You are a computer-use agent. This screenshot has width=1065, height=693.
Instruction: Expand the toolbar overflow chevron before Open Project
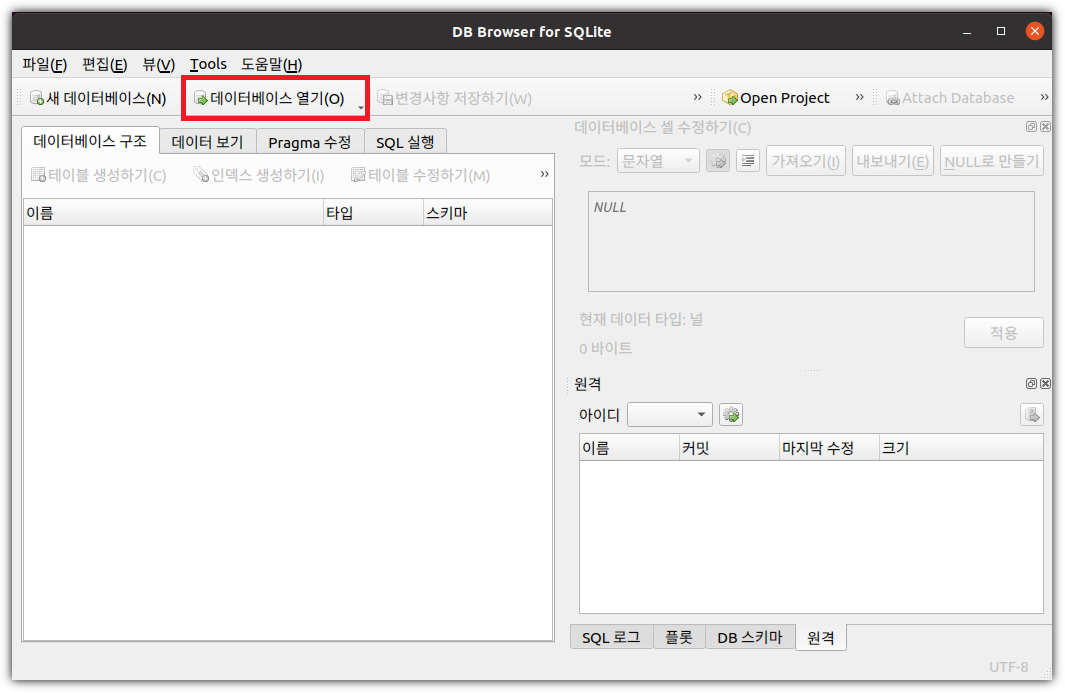[x=697, y=97]
